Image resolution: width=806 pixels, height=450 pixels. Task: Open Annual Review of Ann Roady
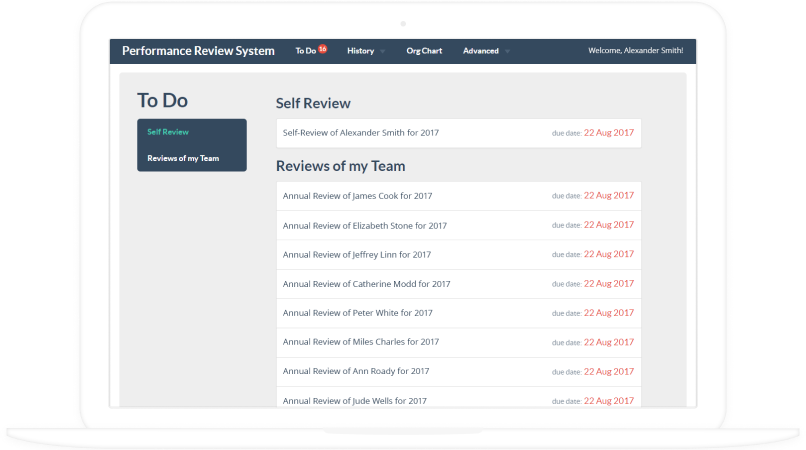(x=356, y=371)
